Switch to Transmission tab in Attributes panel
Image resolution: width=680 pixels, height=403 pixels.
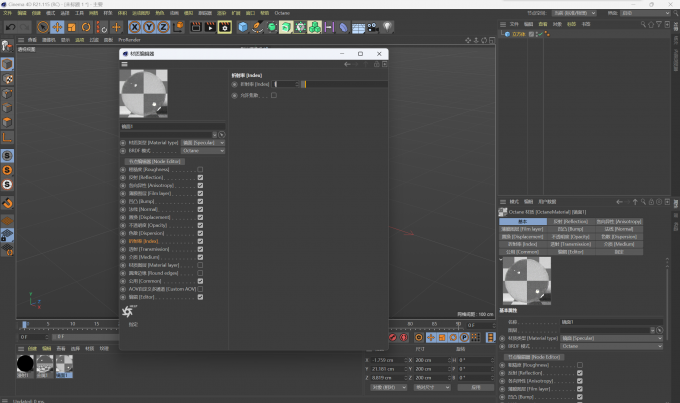[571, 244]
